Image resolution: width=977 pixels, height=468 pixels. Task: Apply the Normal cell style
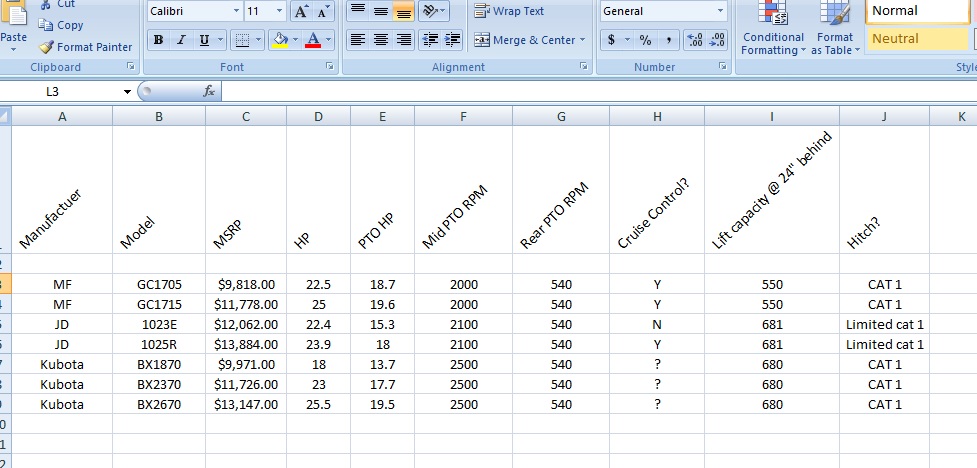coord(917,11)
